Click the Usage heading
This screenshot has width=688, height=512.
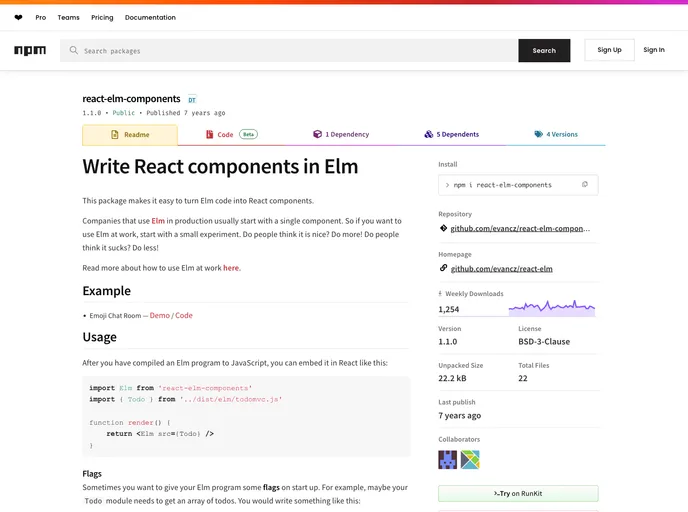100,337
